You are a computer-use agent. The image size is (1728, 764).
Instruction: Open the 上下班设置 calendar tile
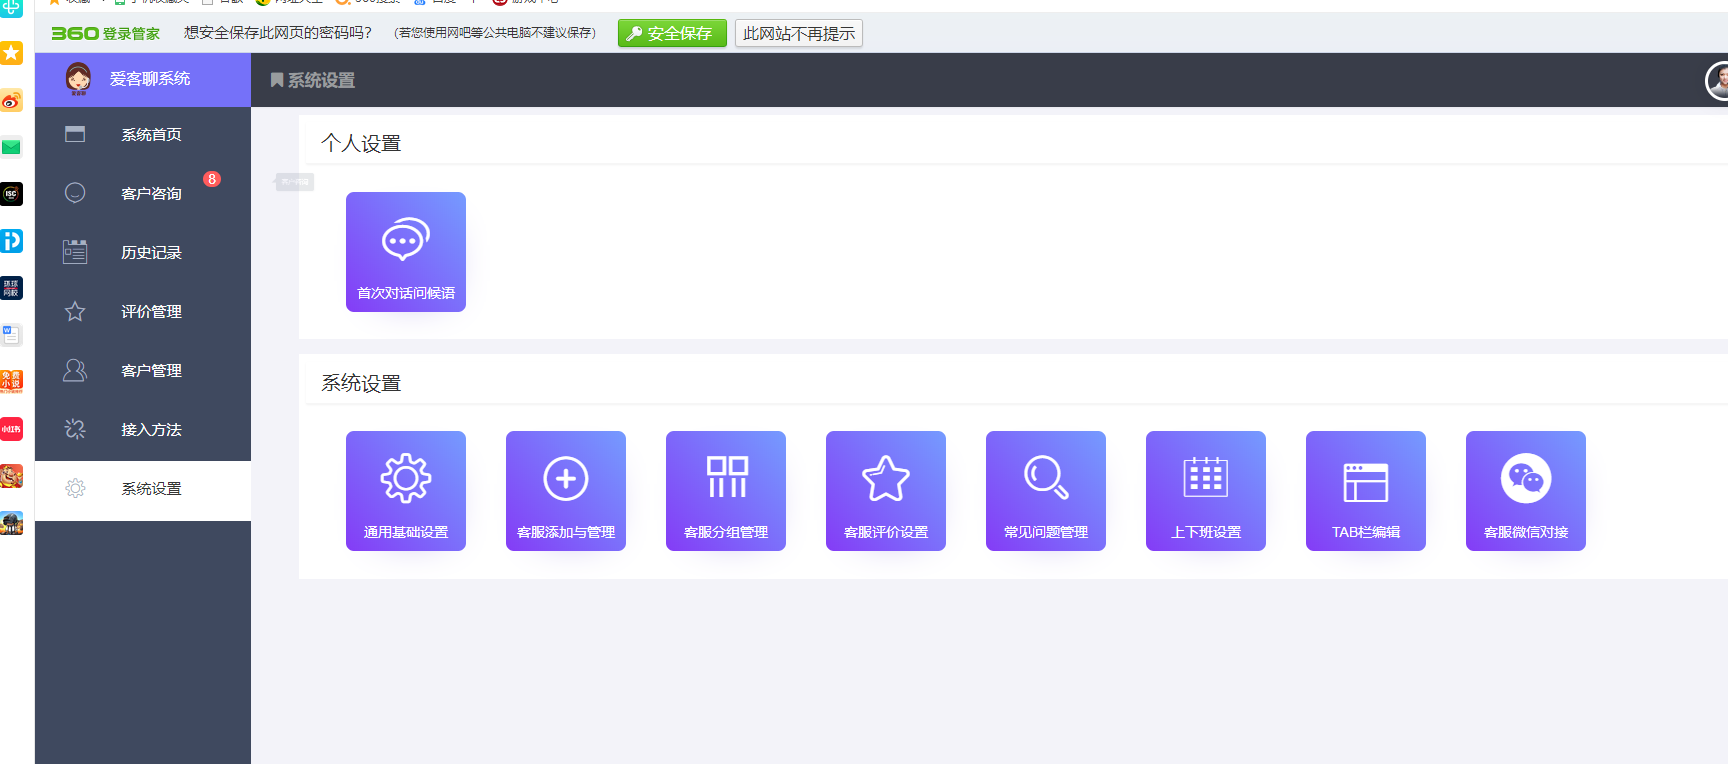[1205, 491]
